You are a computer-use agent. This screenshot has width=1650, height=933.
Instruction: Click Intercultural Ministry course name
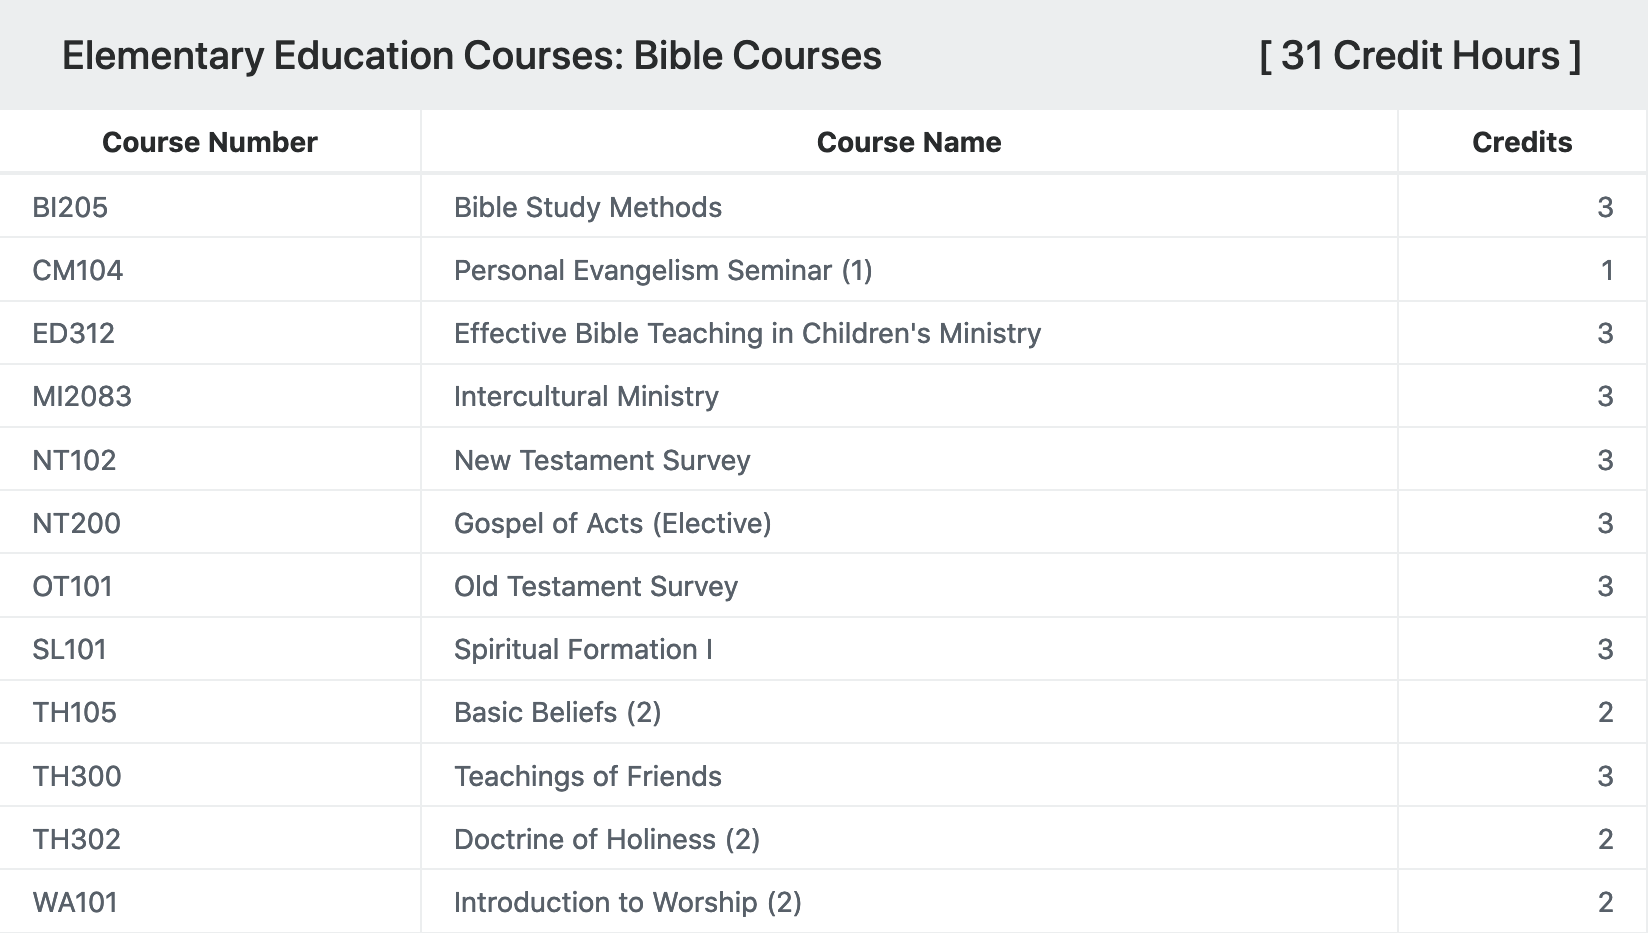point(586,396)
